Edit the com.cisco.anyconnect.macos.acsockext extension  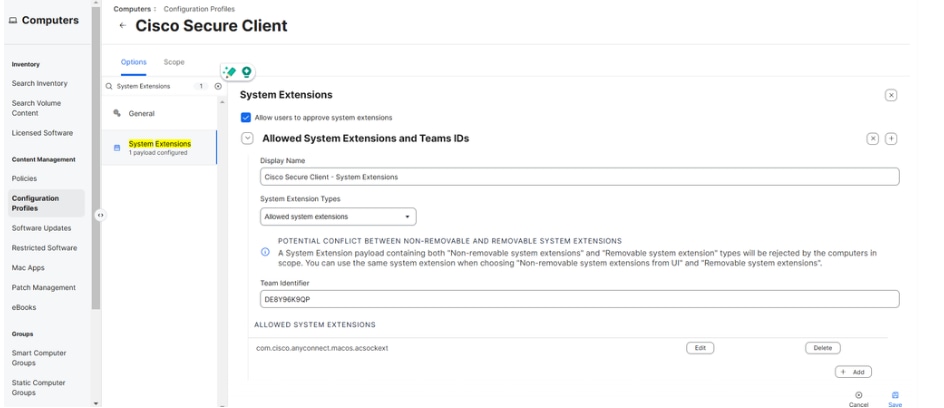700,347
